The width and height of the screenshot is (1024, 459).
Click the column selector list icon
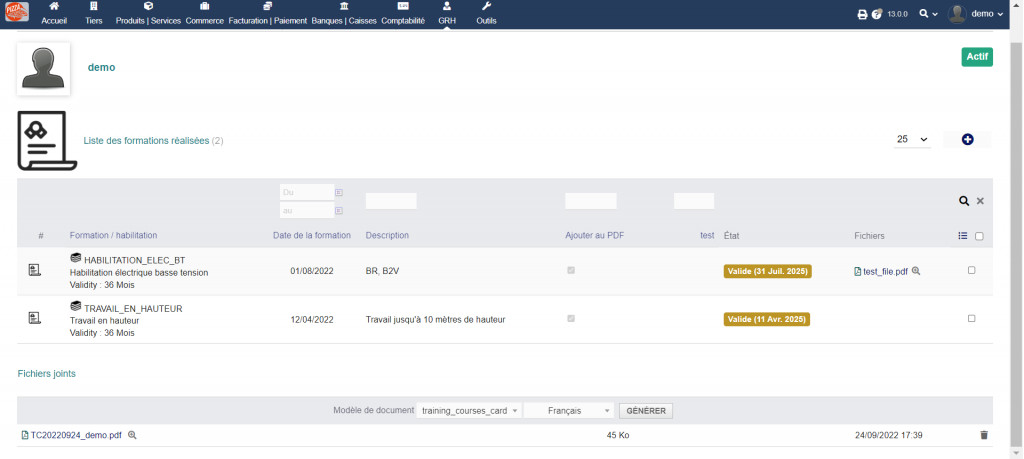(963, 236)
